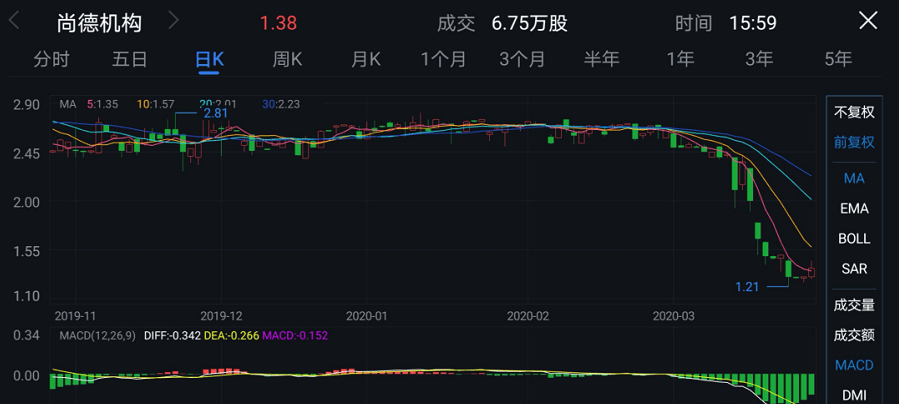Switch sub-chart to DMI indicator
The width and height of the screenshot is (899, 404).
pyautogui.click(x=854, y=395)
